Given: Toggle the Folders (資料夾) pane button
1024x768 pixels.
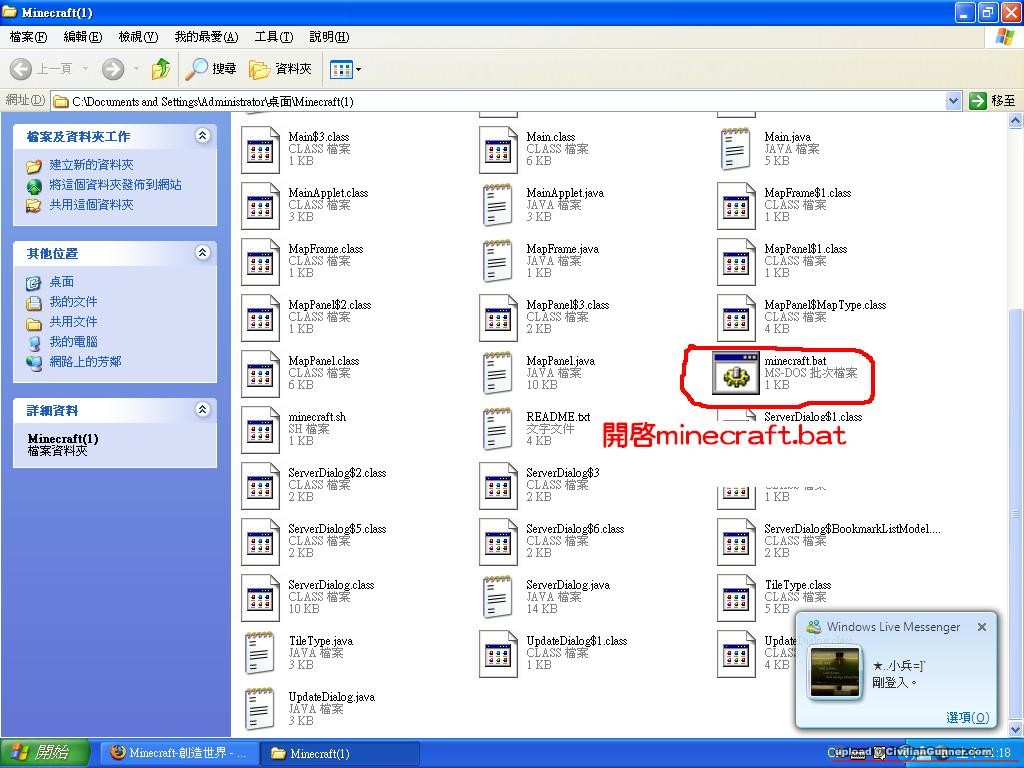Looking at the screenshot, I should [x=281, y=69].
